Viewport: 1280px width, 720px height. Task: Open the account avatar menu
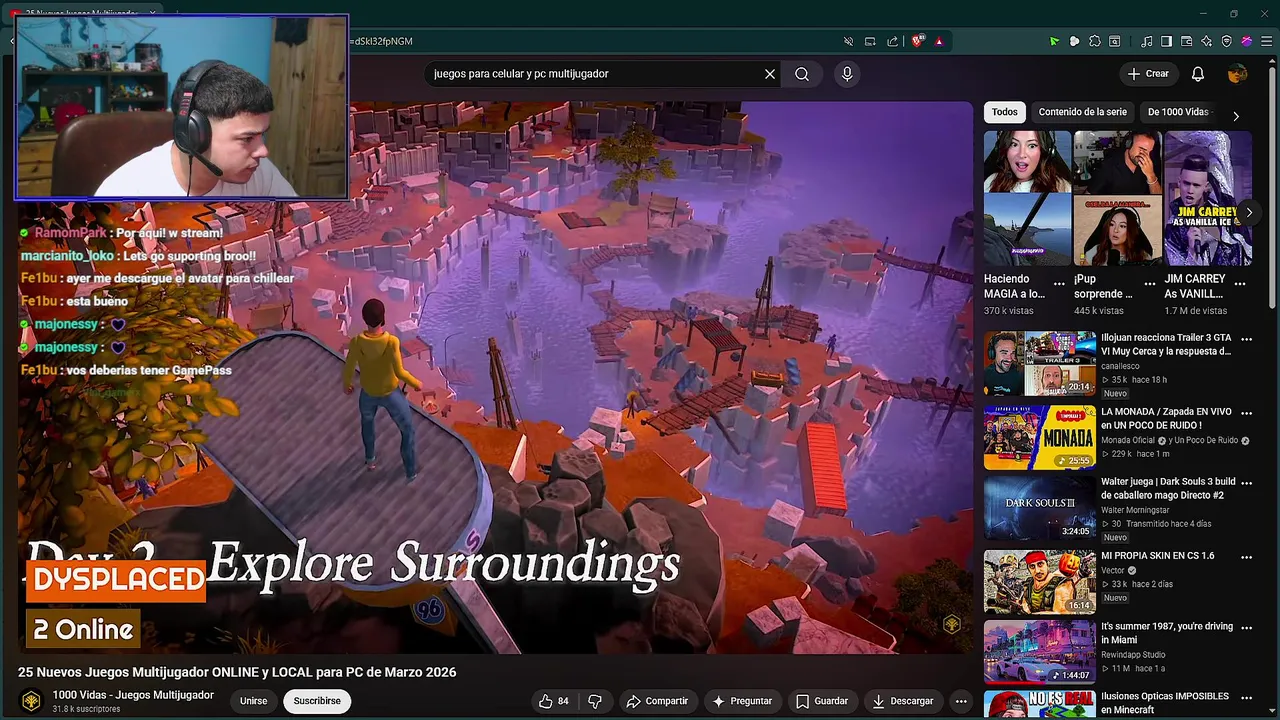1237,74
